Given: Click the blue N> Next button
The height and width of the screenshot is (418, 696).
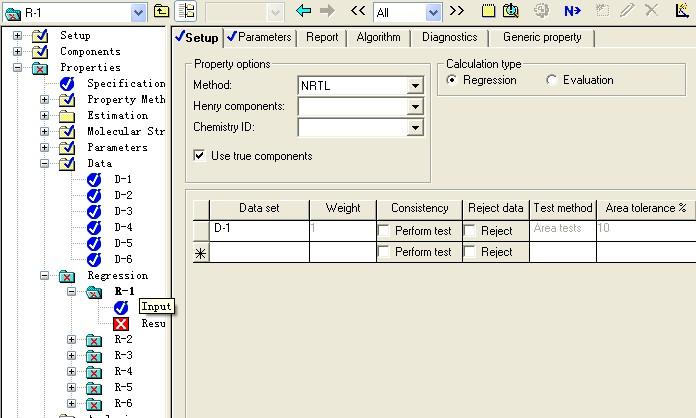Looking at the screenshot, I should (572, 11).
